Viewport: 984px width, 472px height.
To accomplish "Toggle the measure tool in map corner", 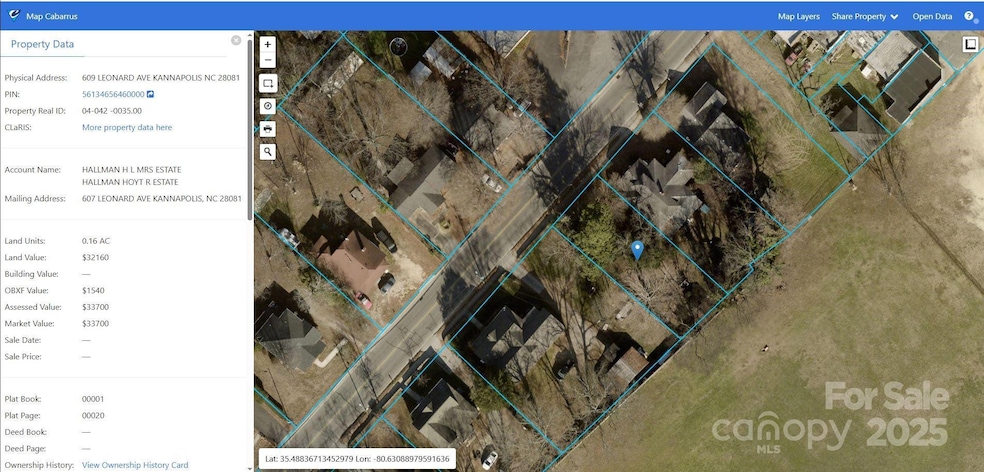I will [969, 44].
